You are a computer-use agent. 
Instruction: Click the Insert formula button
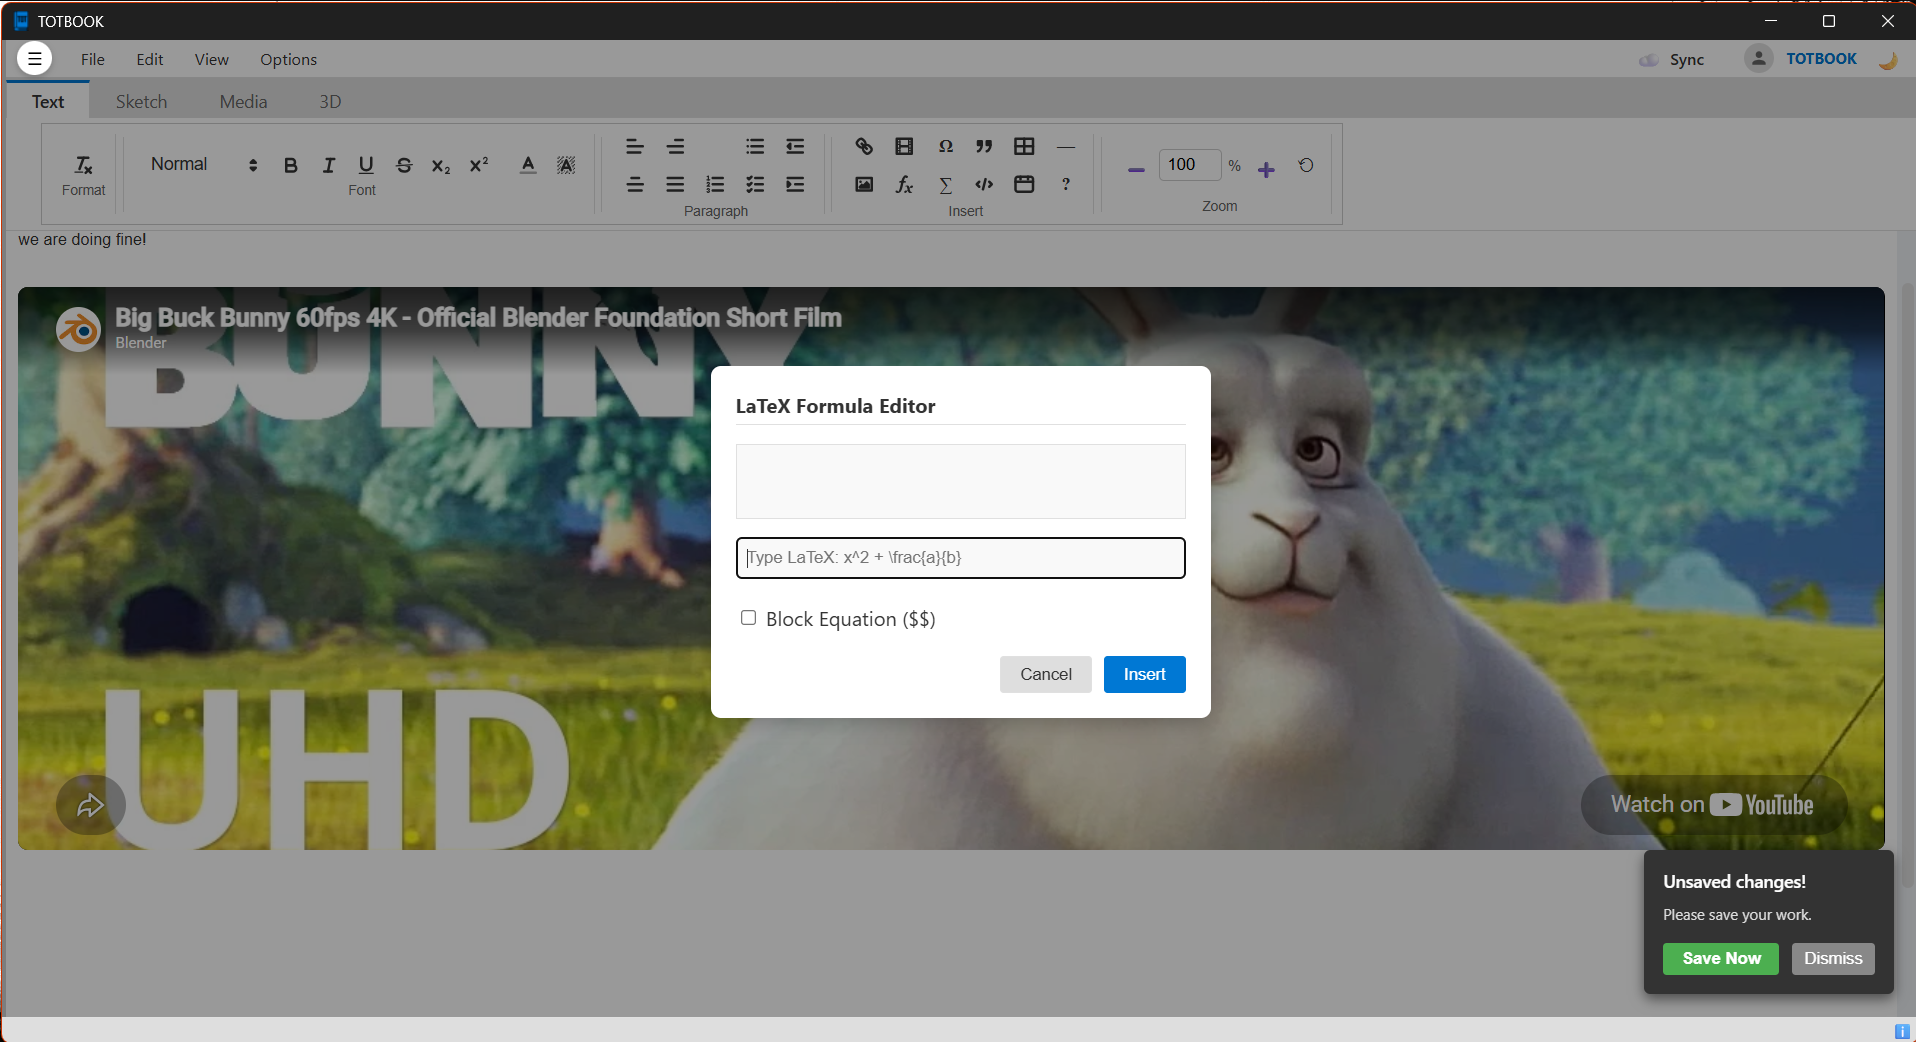click(x=1144, y=674)
